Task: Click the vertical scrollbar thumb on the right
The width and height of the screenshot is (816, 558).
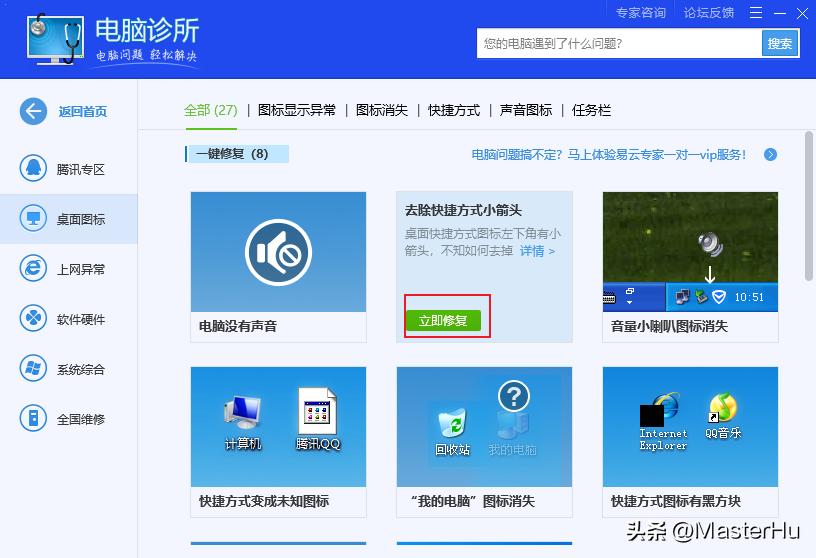Action: (x=809, y=206)
